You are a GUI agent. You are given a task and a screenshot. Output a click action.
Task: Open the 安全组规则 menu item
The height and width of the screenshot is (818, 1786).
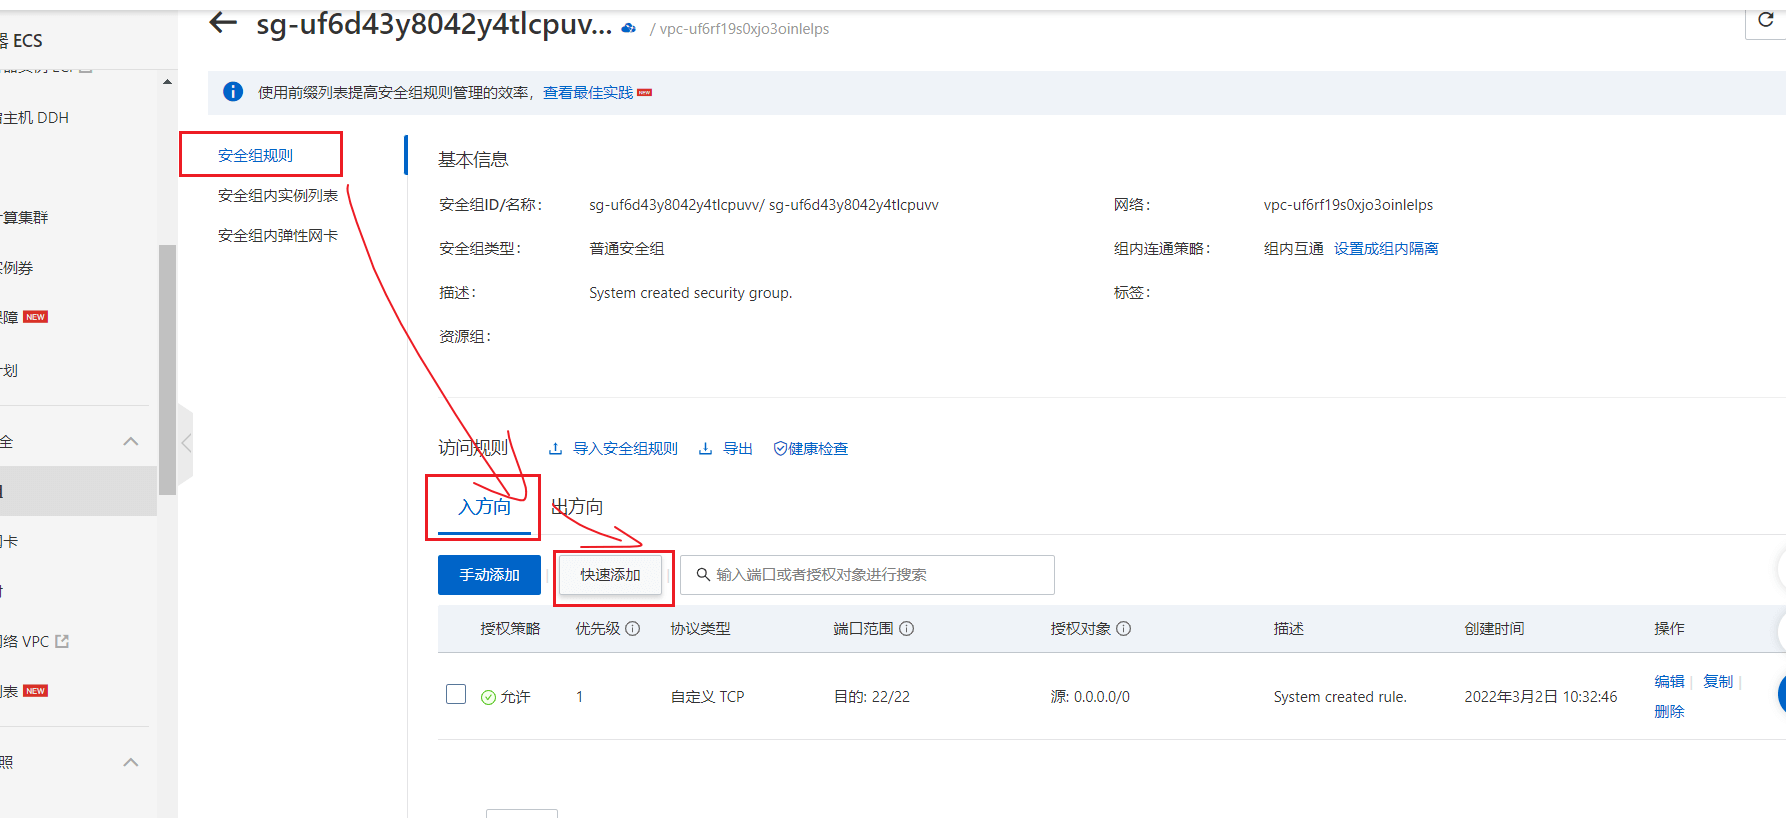click(x=255, y=155)
